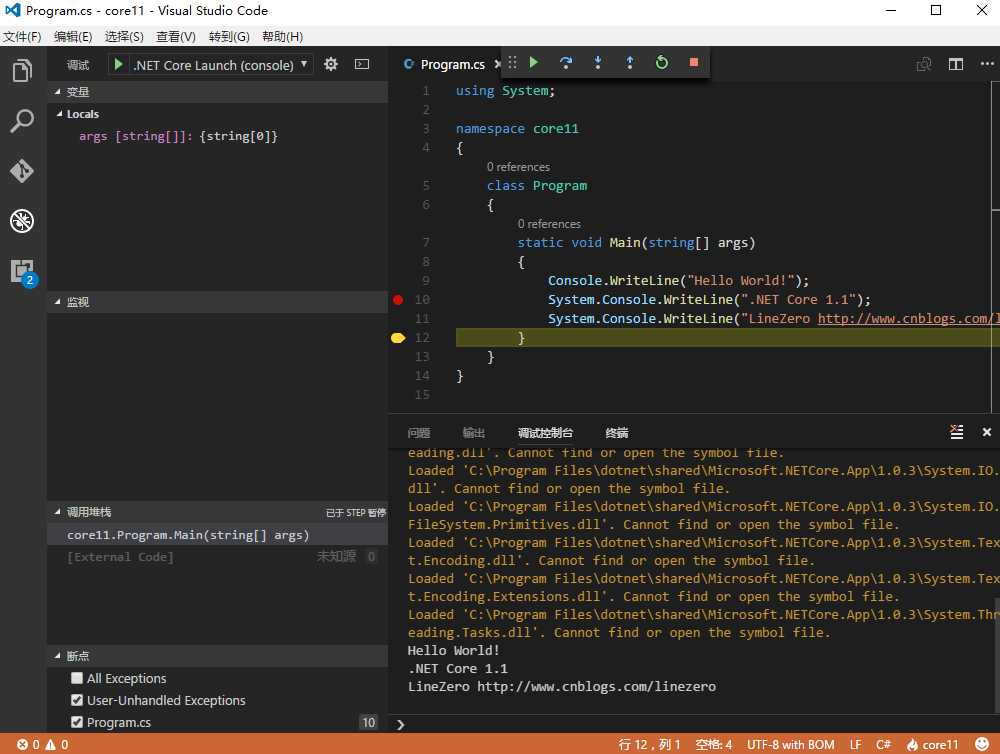Open the 帮助(H) menu
This screenshot has height=754, width=1000.
[283, 36]
